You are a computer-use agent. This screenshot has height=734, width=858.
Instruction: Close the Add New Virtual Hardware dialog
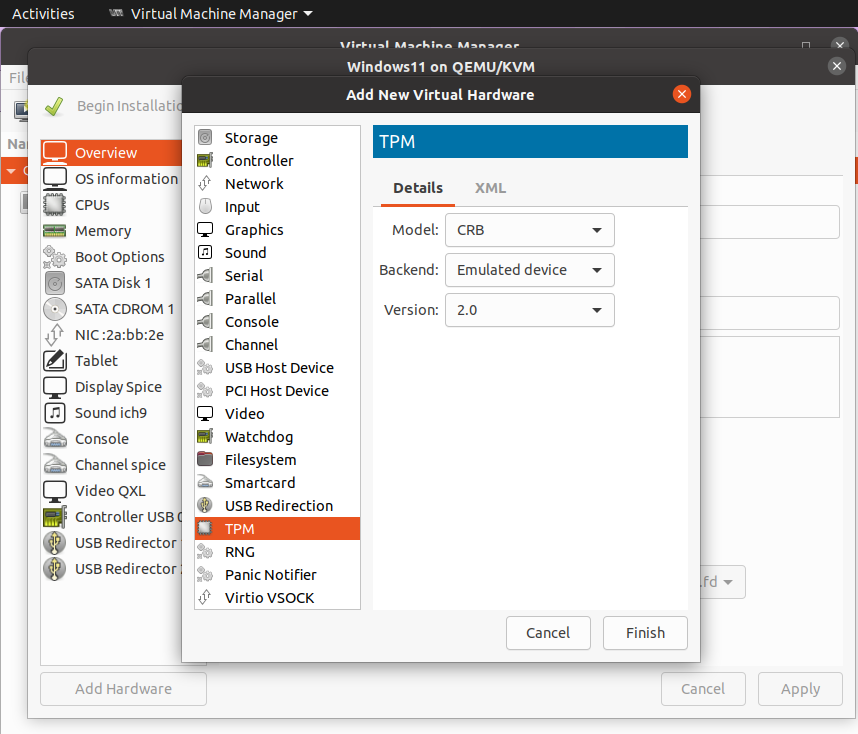(x=682, y=94)
